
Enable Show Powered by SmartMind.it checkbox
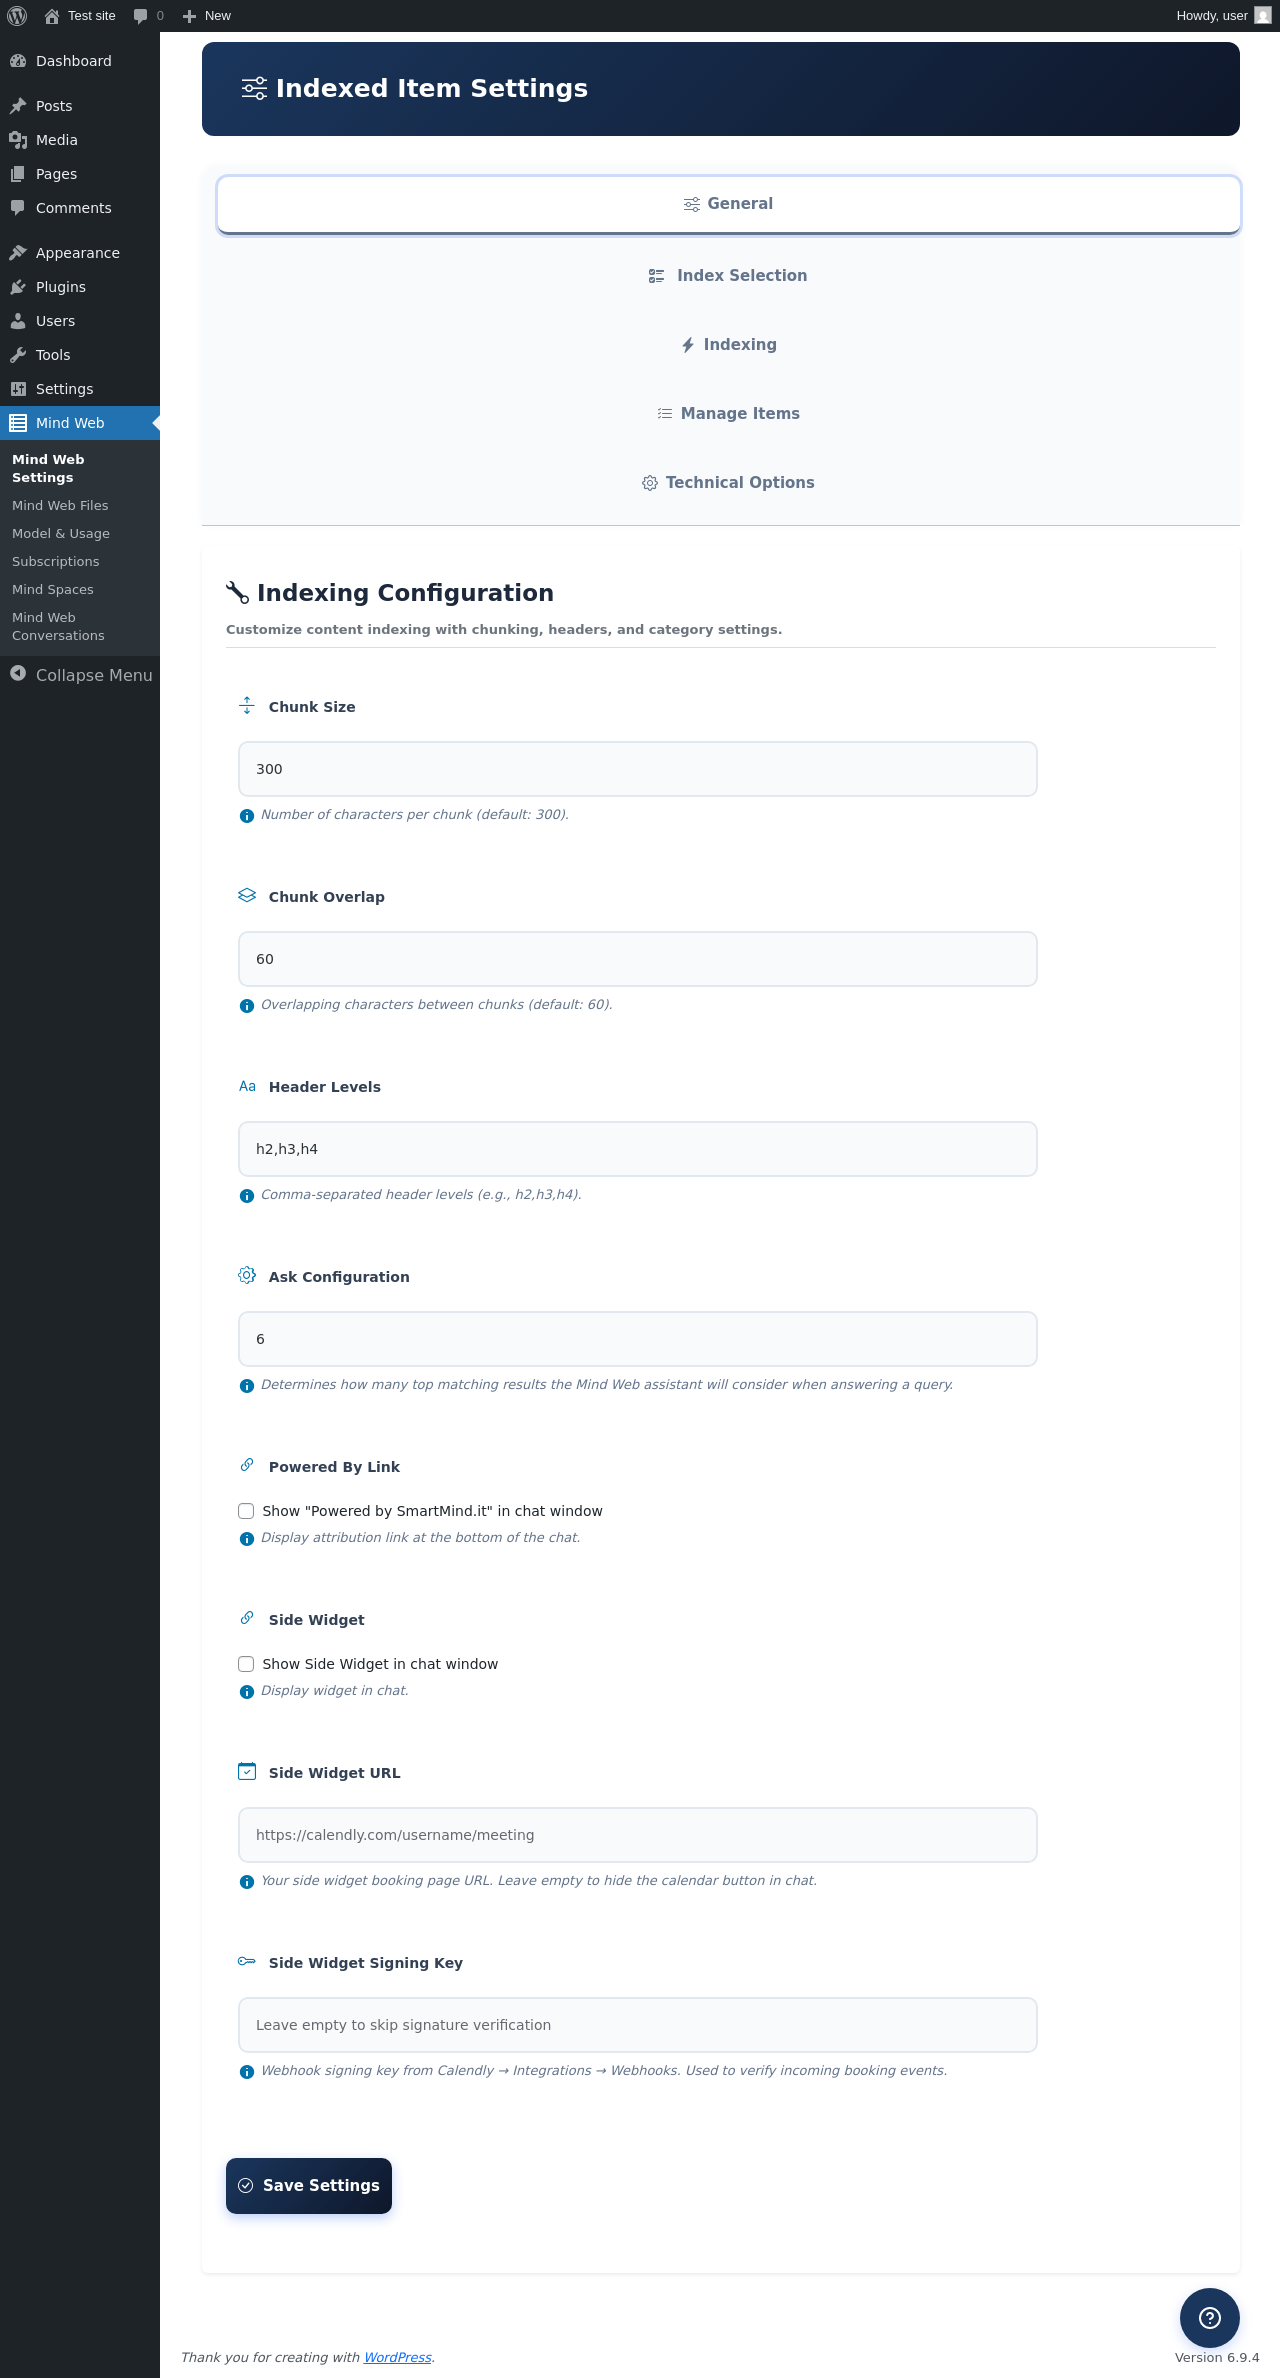246,1511
